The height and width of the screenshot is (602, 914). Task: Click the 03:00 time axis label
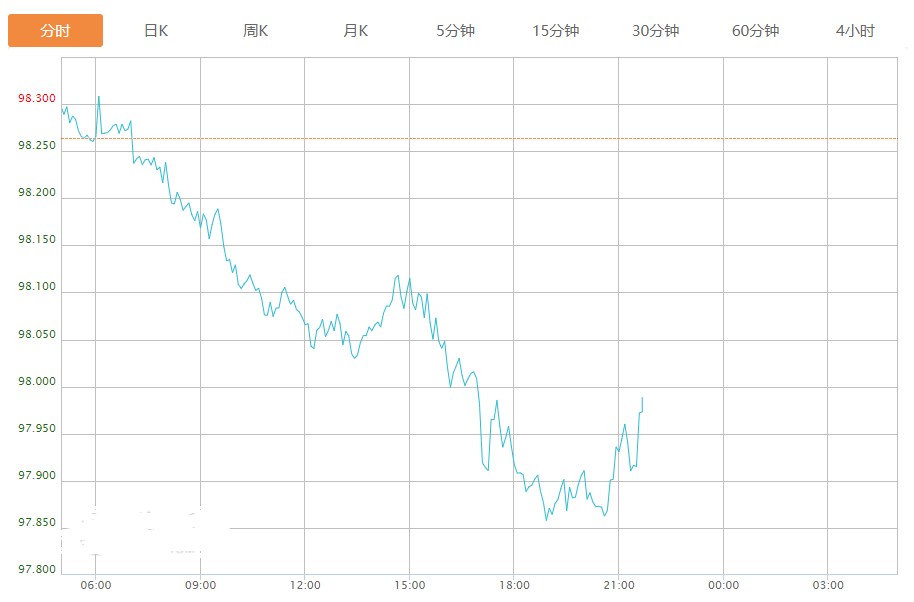point(828,585)
